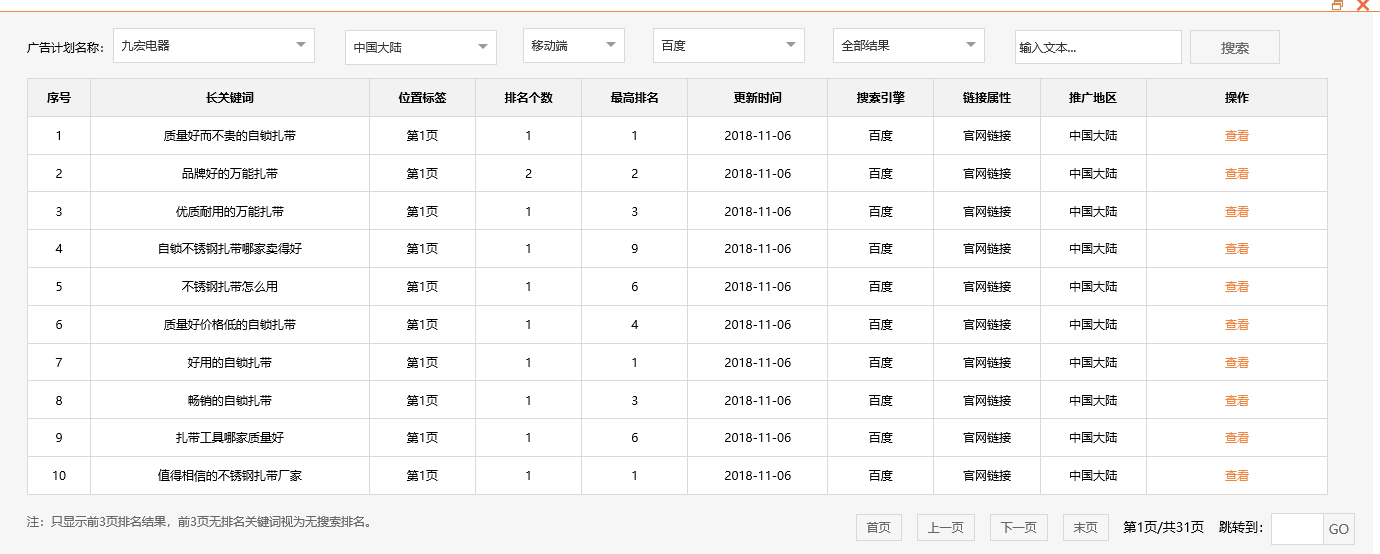Select keyword 好用的自锁扎带
The height and width of the screenshot is (554, 1380).
pos(230,363)
